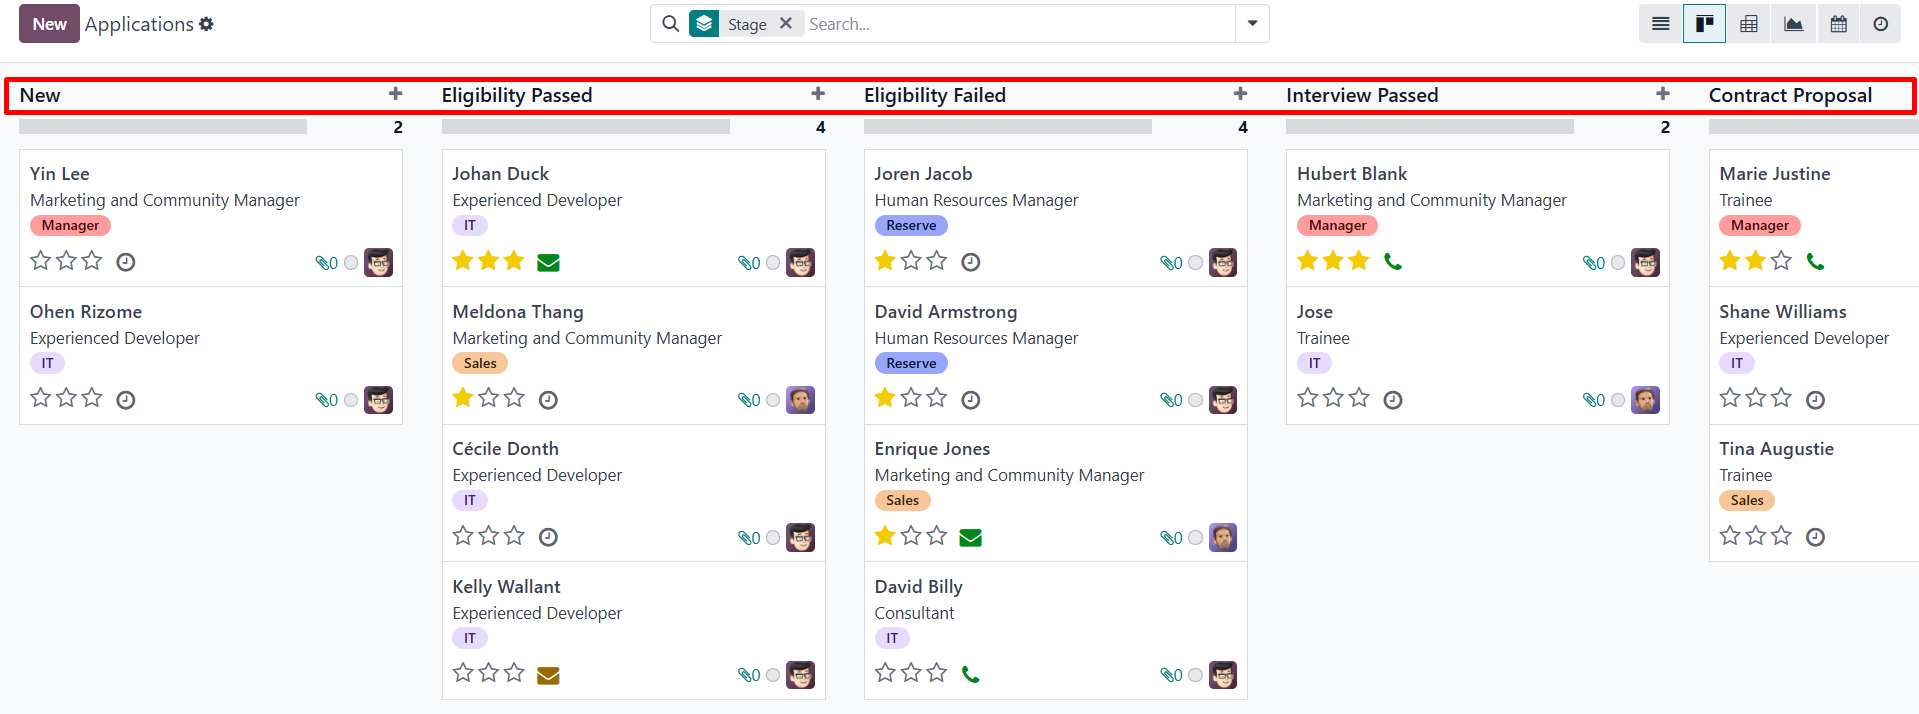Add a card in Eligibility Passed column
1919x714 pixels.
pyautogui.click(x=818, y=94)
